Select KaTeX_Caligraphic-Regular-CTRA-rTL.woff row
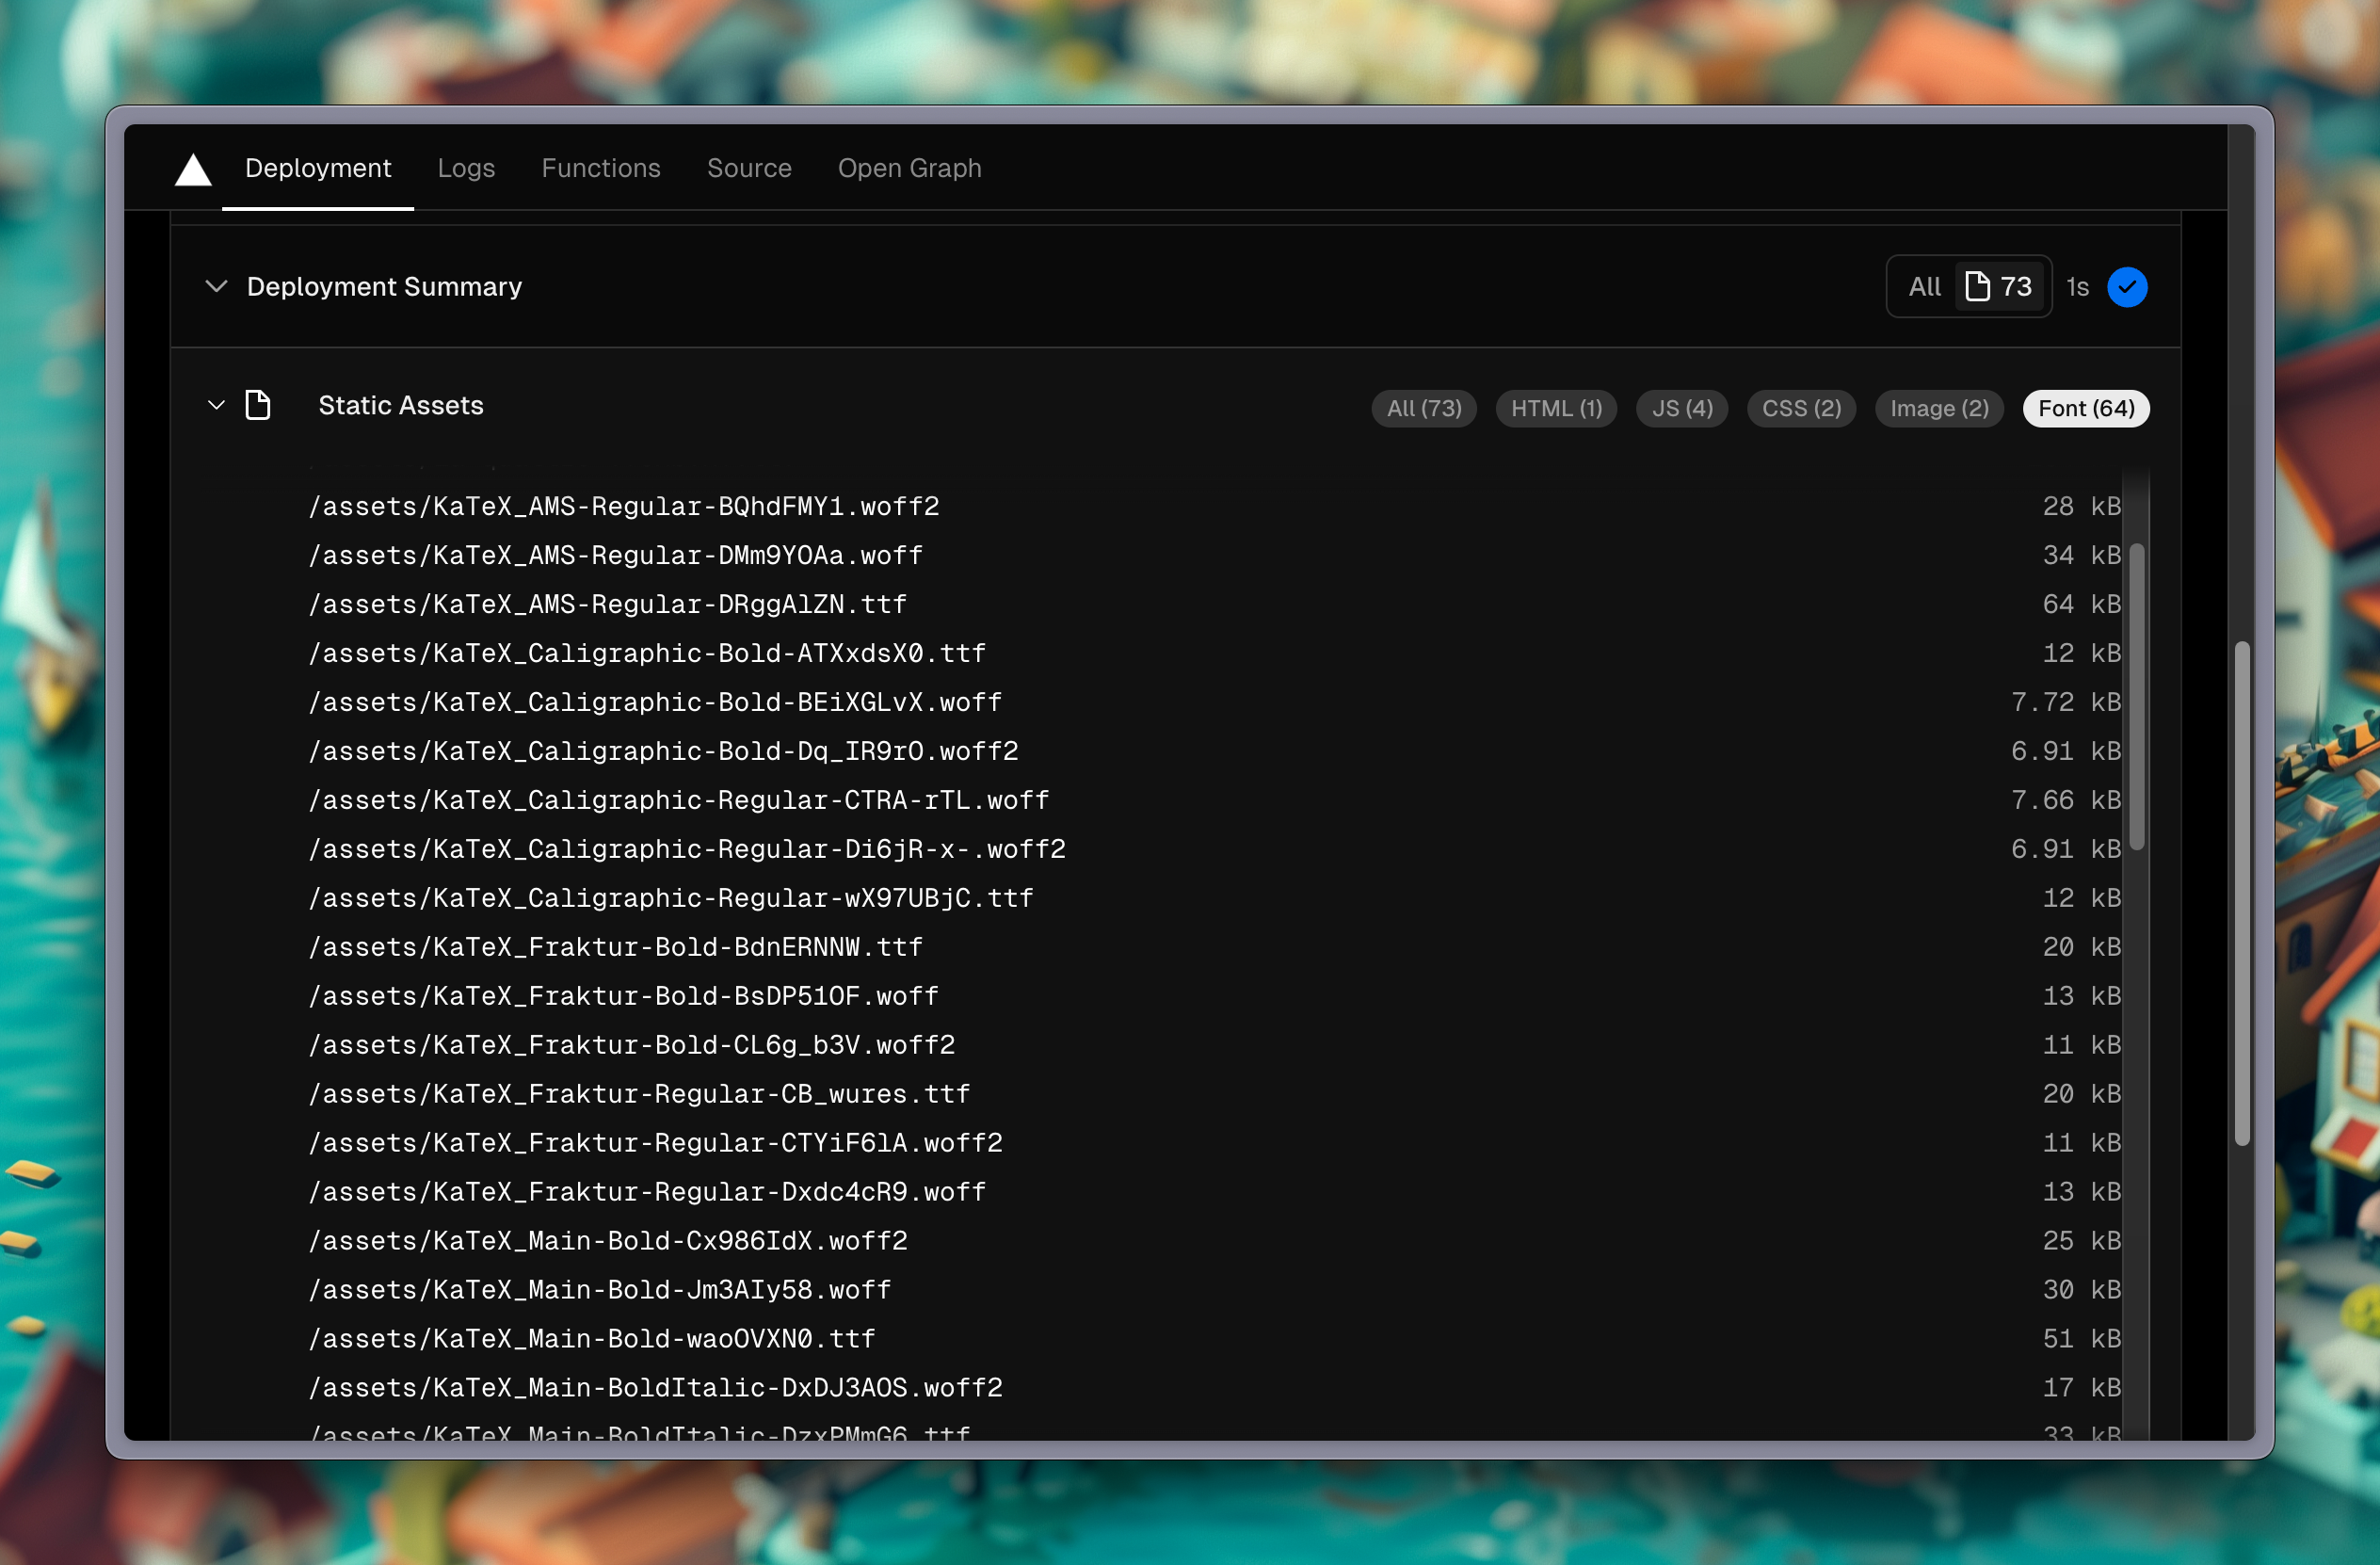Screen dimensions: 2380x1565 [x=1214, y=800]
